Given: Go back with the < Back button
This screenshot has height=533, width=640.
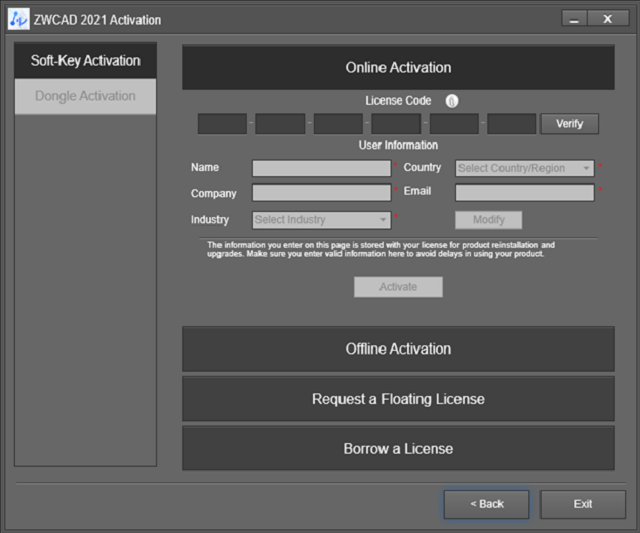Looking at the screenshot, I should pos(487,504).
